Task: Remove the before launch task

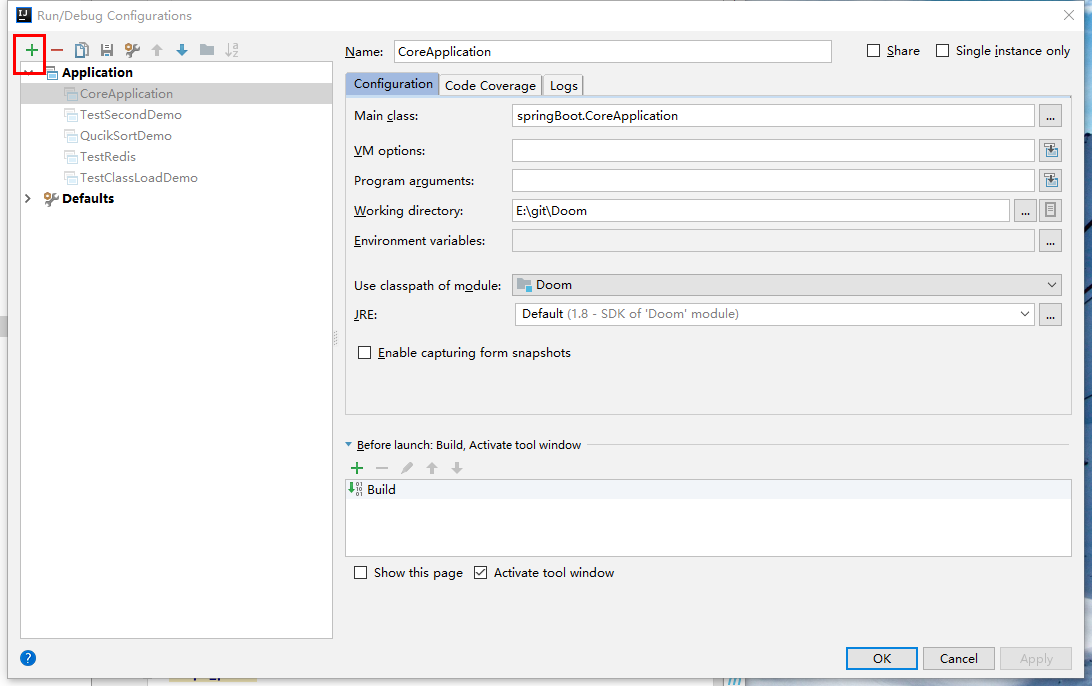Action: click(x=382, y=468)
